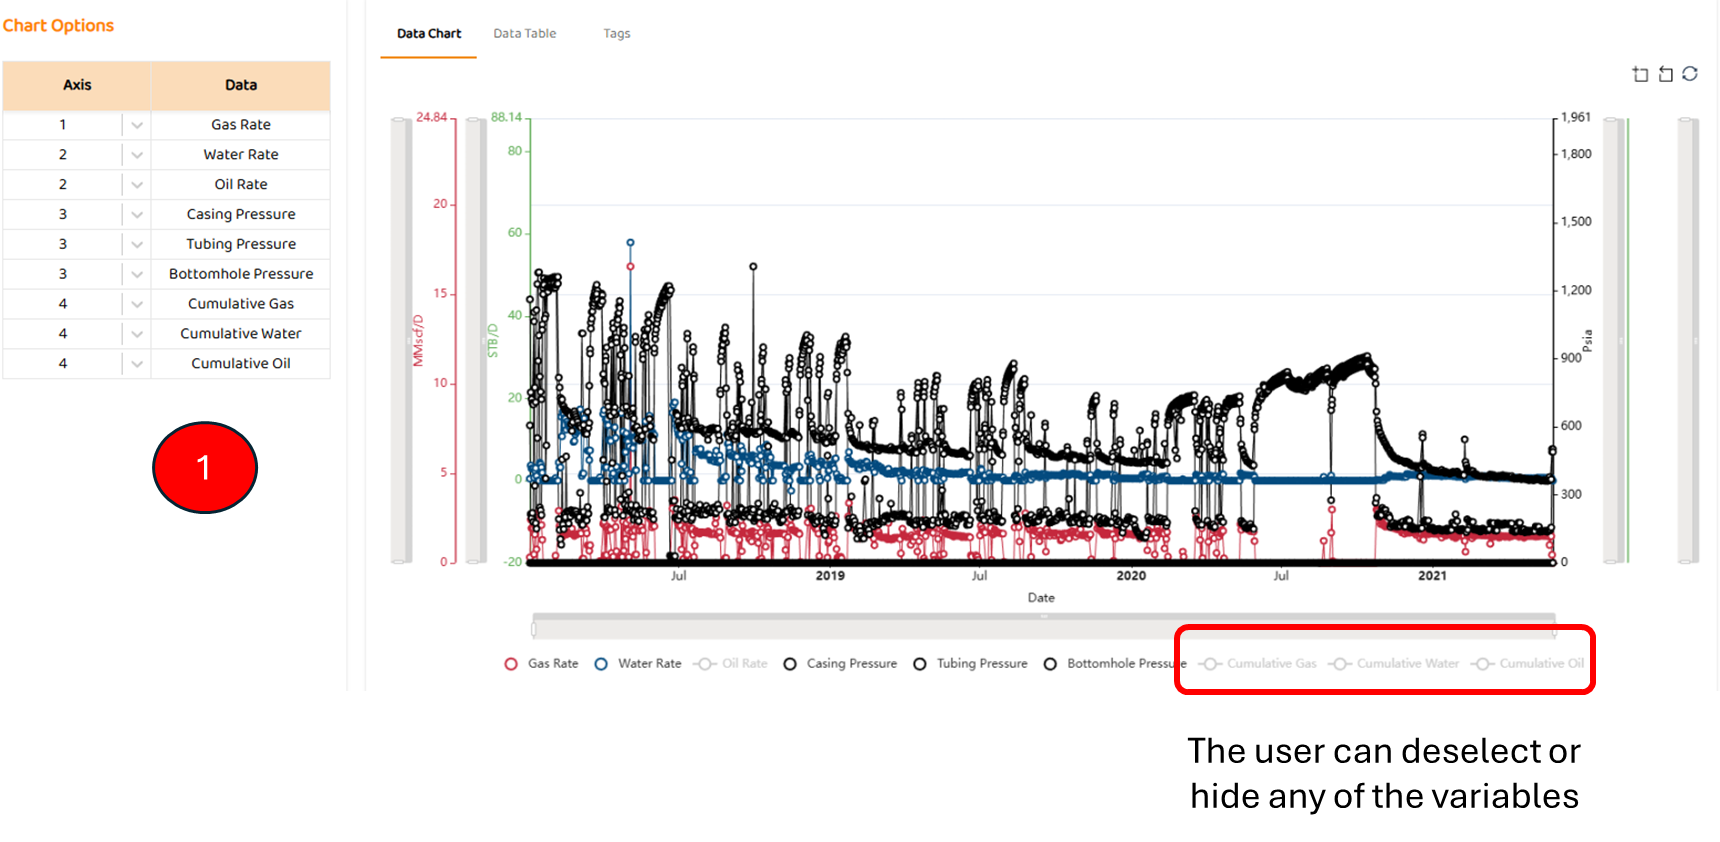The height and width of the screenshot is (842, 1720).
Task: Click the Tubing Pressure legend marker icon
Action: point(920,664)
